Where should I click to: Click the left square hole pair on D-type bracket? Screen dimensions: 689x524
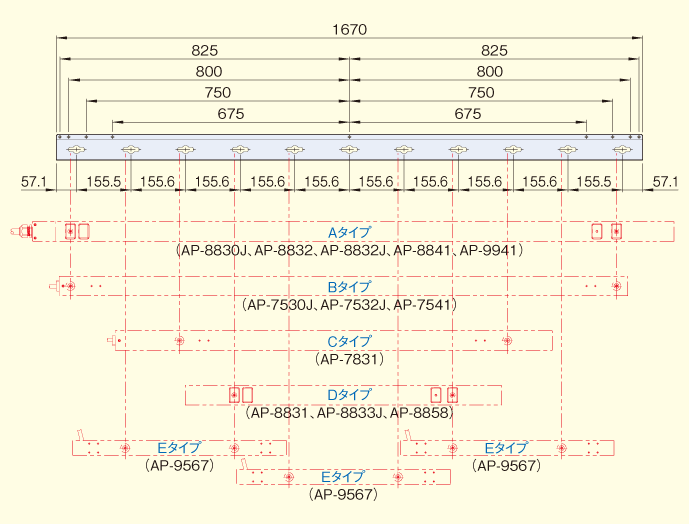coord(241,394)
